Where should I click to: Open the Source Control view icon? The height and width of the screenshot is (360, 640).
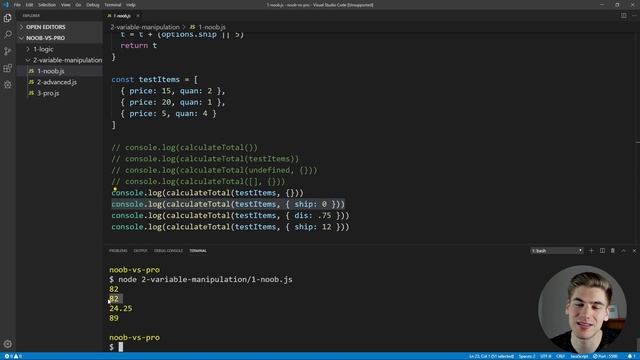7,51
